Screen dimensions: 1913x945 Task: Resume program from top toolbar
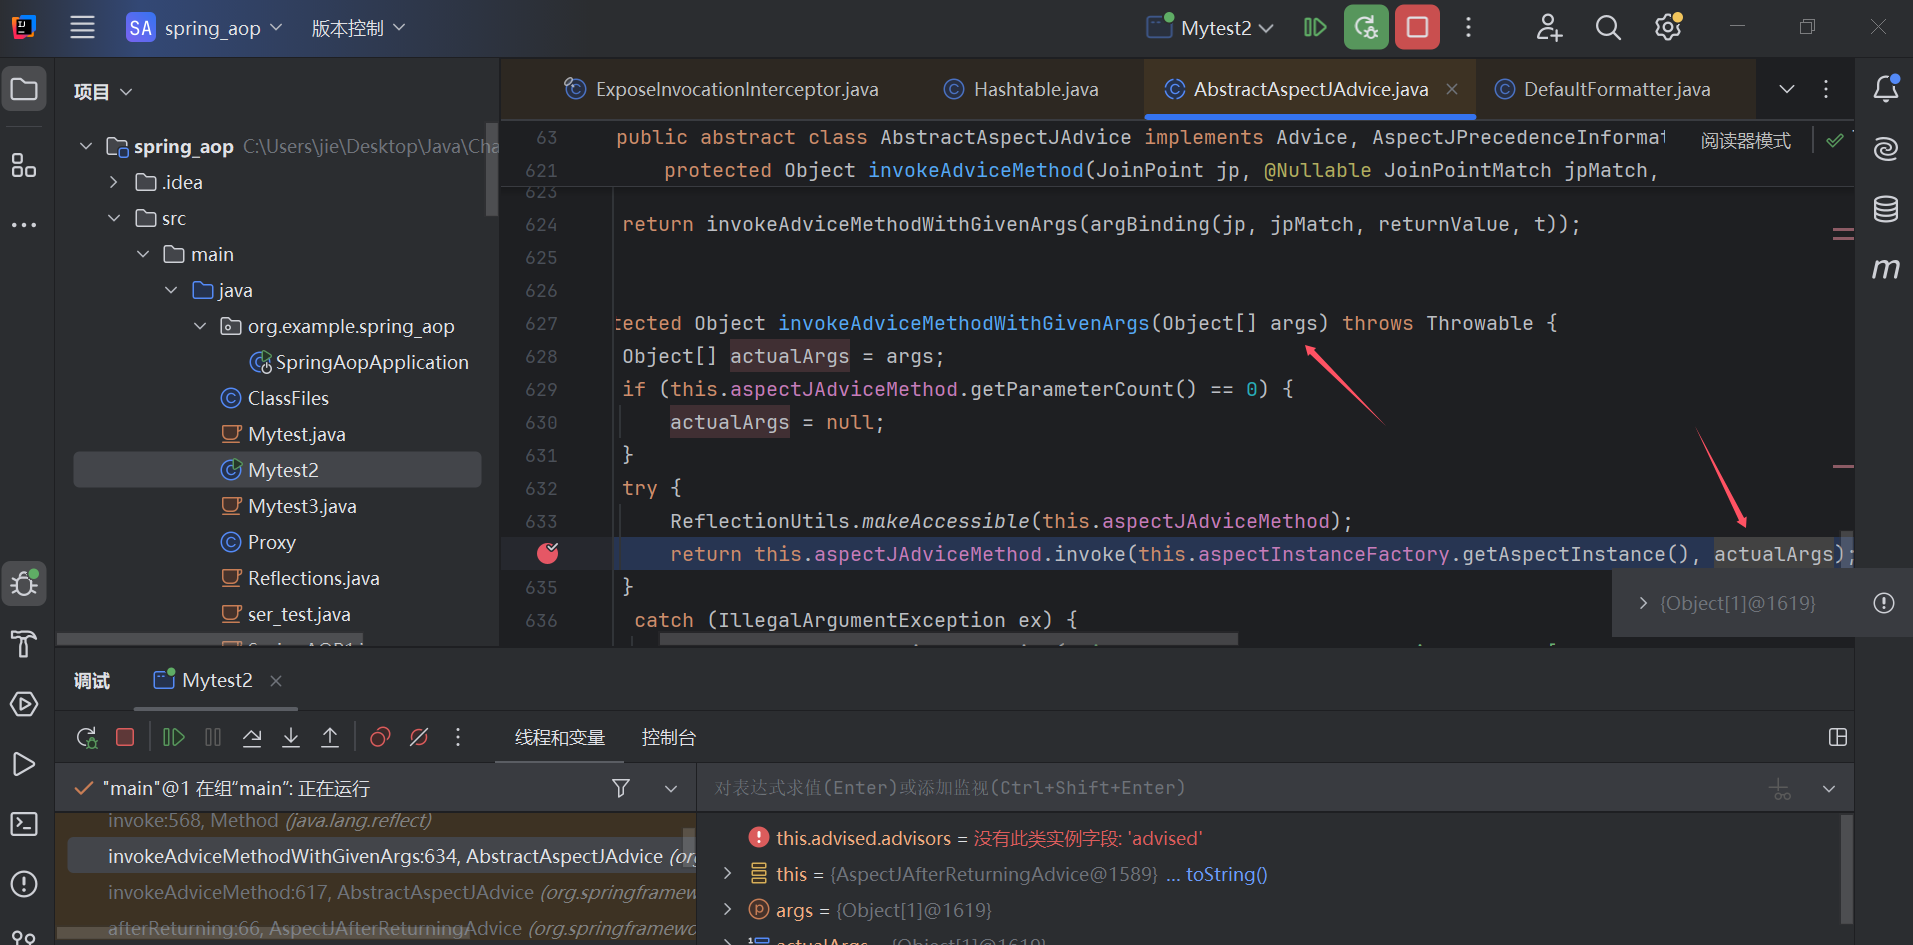(1315, 28)
